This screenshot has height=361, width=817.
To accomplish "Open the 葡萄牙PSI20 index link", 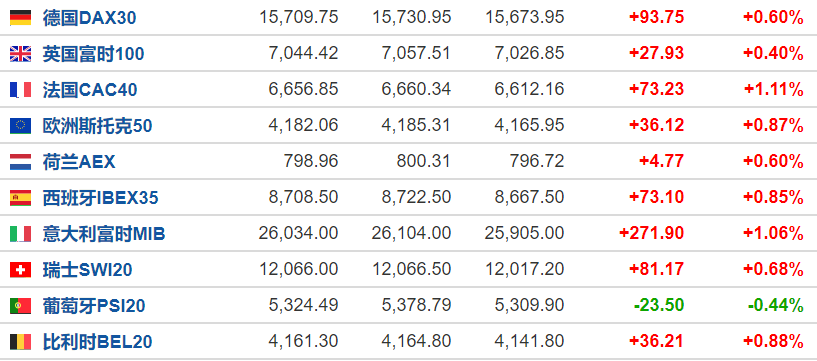I will pyautogui.click(x=94, y=306).
